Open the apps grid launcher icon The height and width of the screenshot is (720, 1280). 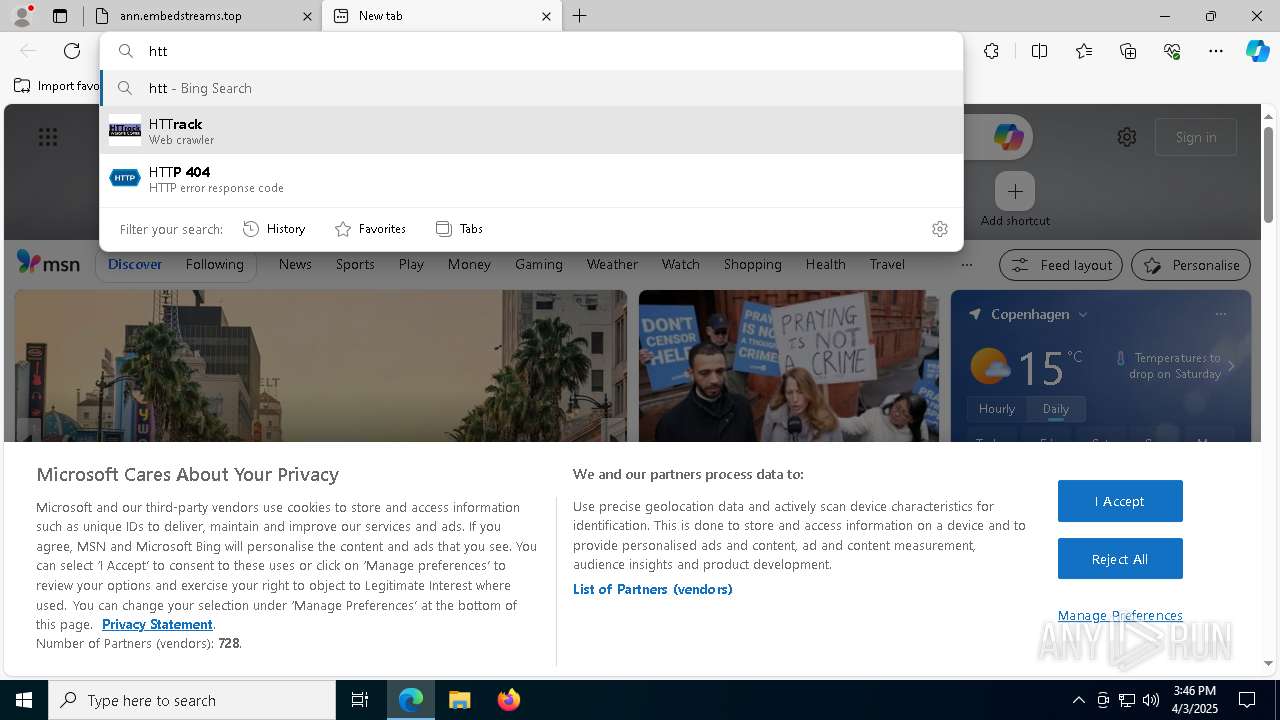(x=48, y=137)
